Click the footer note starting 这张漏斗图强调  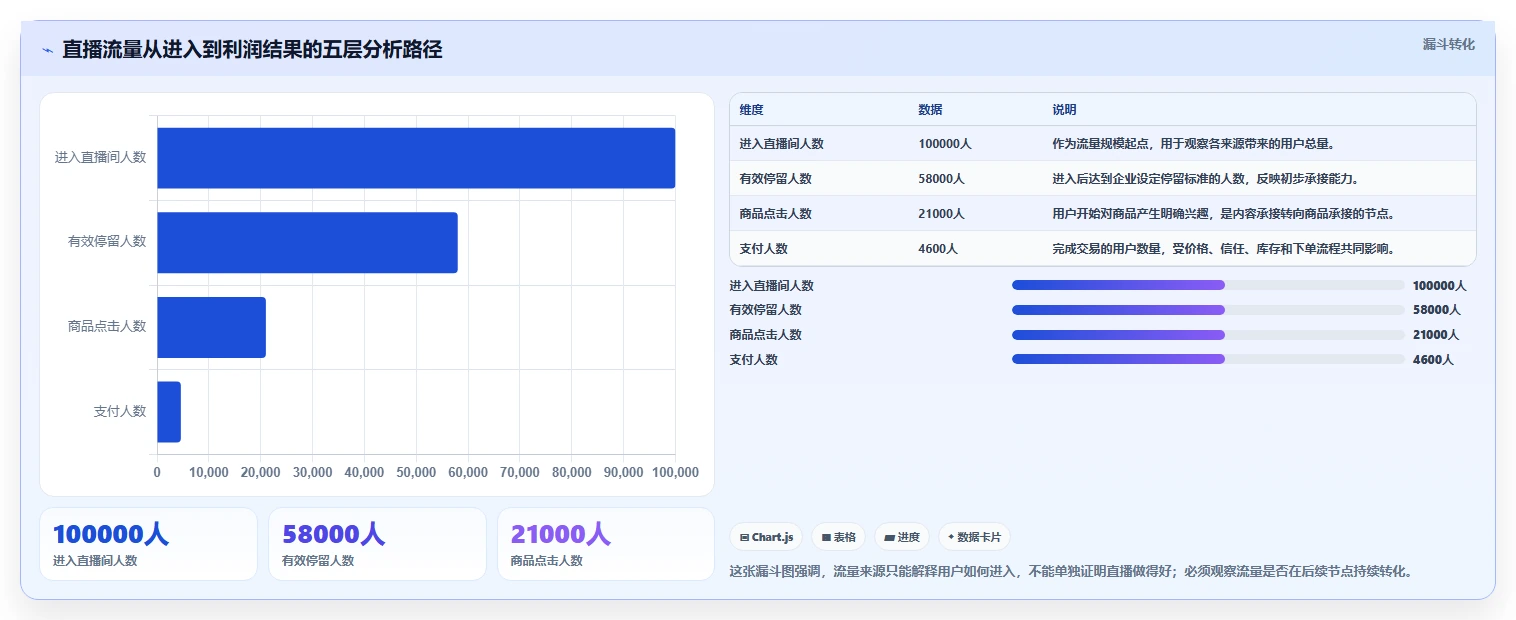(1073, 572)
